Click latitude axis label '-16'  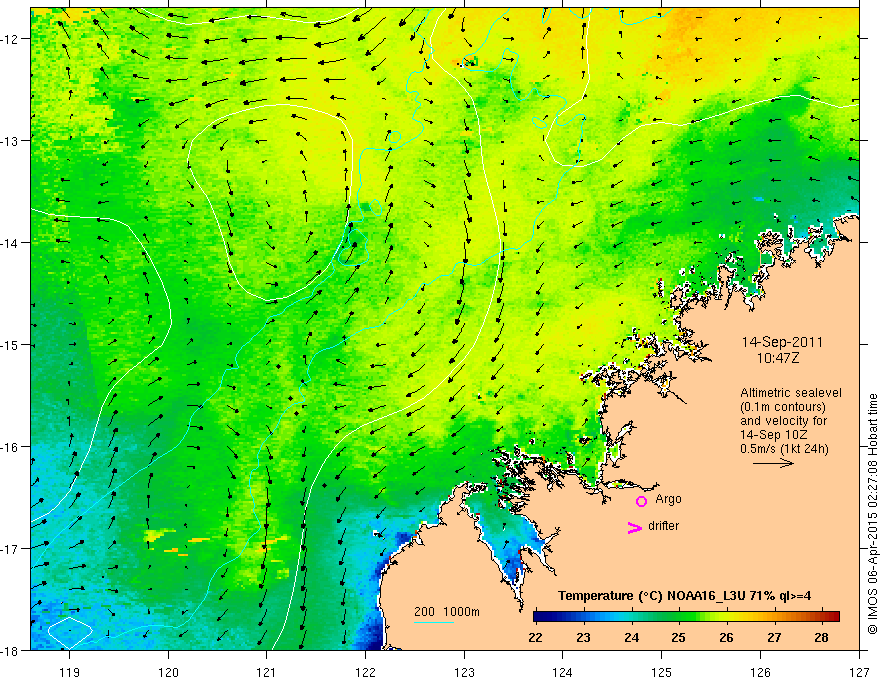[10, 447]
